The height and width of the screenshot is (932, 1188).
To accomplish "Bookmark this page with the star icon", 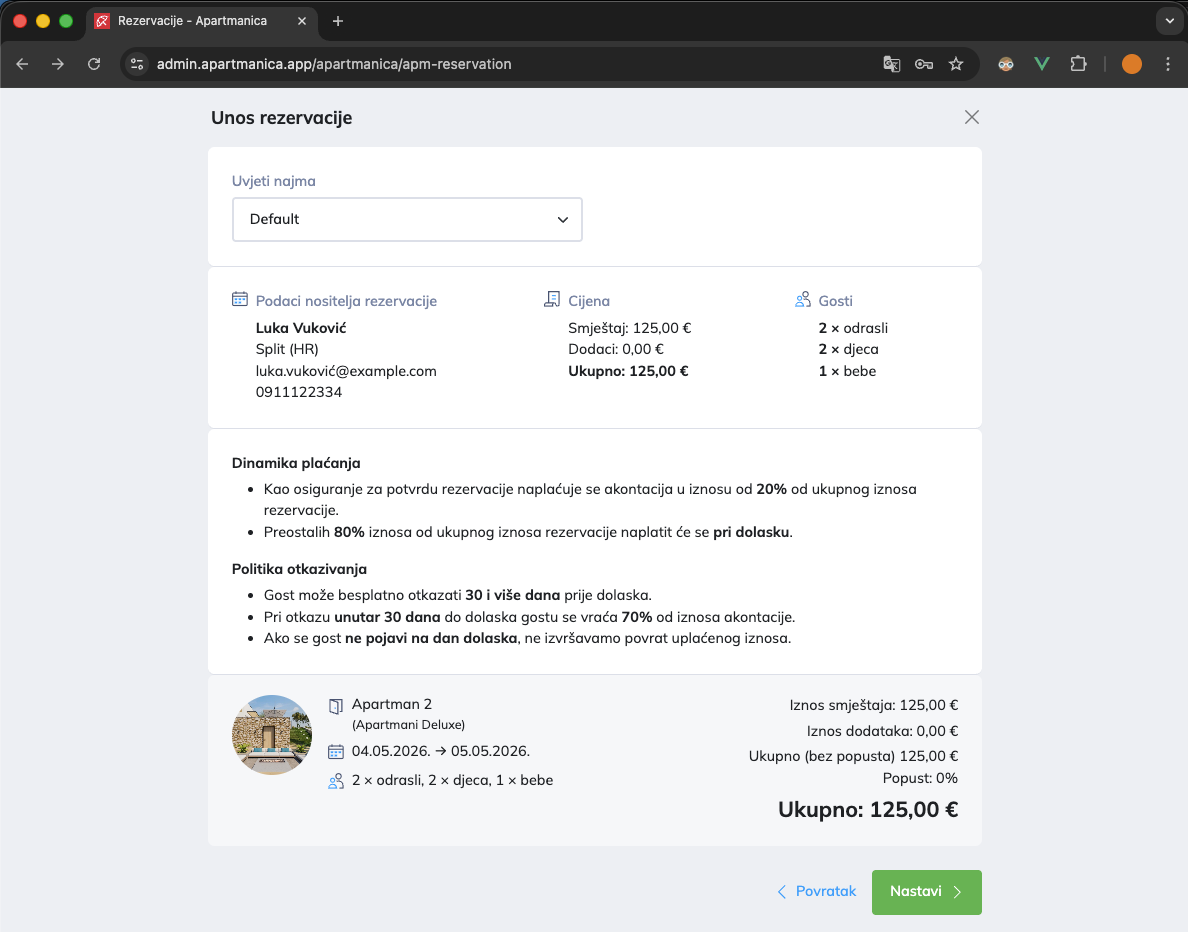I will coord(956,64).
